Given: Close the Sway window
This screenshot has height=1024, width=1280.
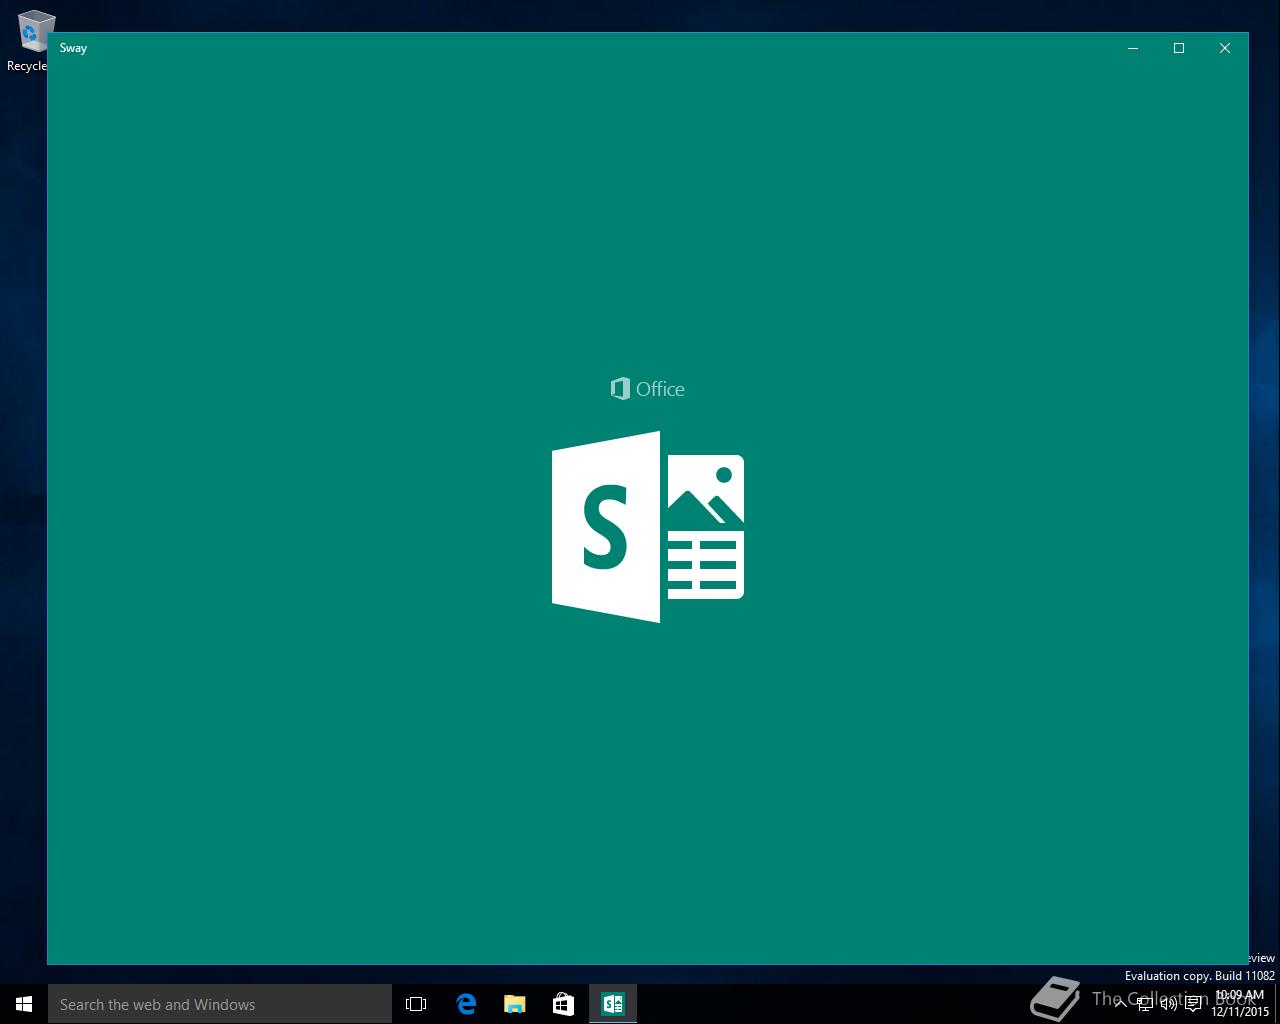Looking at the screenshot, I should click(x=1225, y=48).
